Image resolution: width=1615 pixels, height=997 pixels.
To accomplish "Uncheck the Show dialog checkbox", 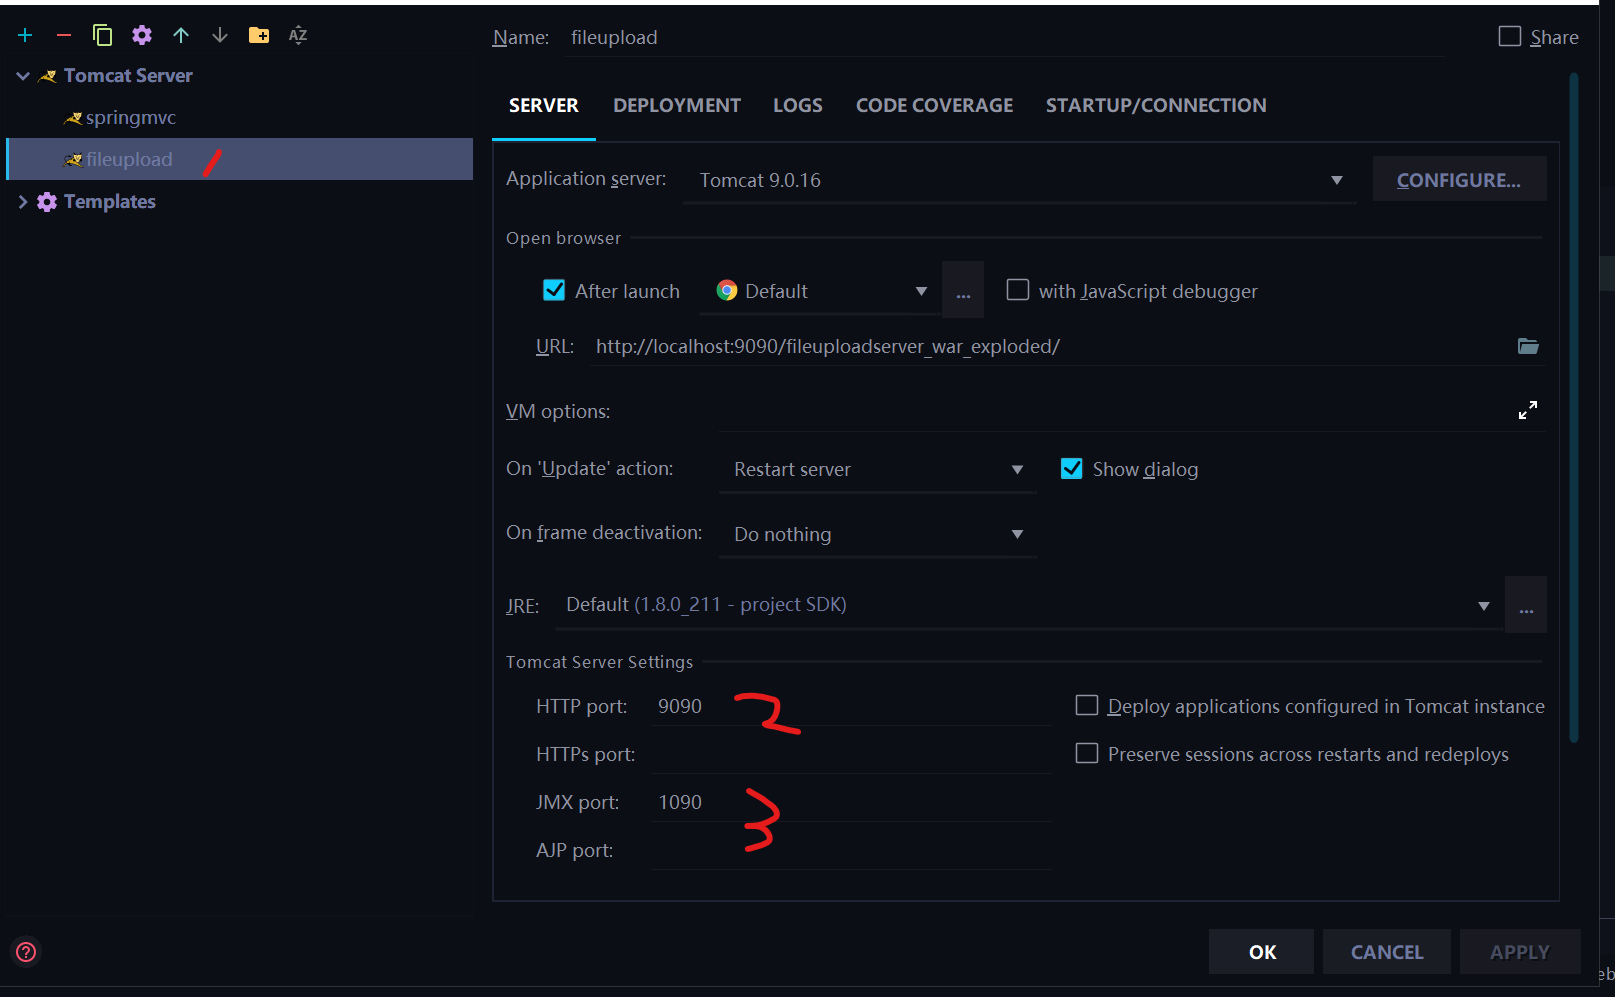I will tap(1072, 469).
